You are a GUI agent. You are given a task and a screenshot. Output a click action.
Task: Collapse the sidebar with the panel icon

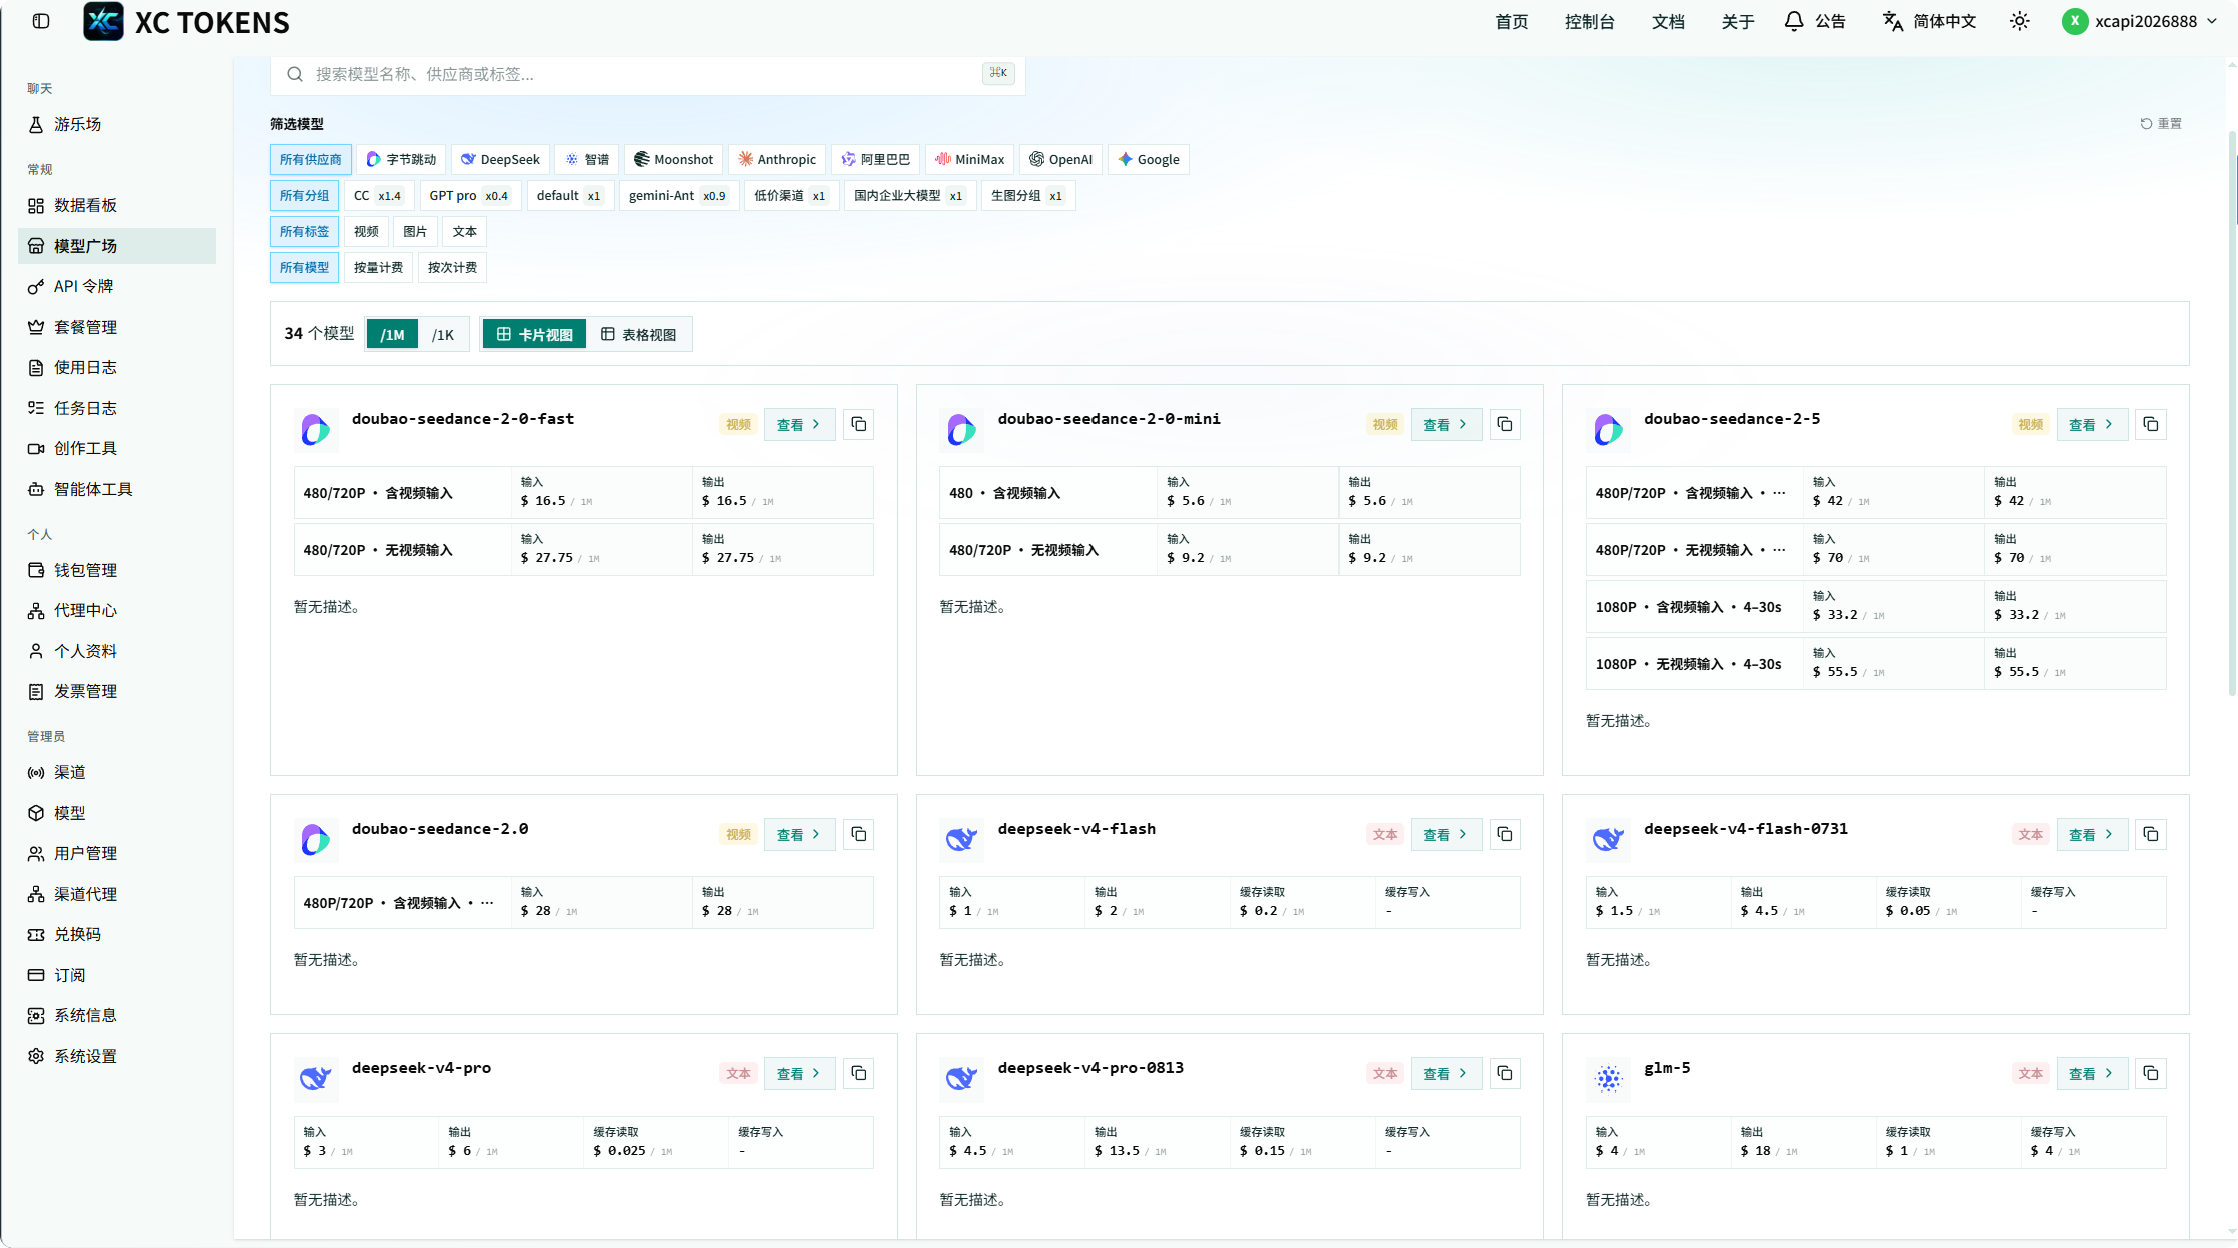(41, 21)
